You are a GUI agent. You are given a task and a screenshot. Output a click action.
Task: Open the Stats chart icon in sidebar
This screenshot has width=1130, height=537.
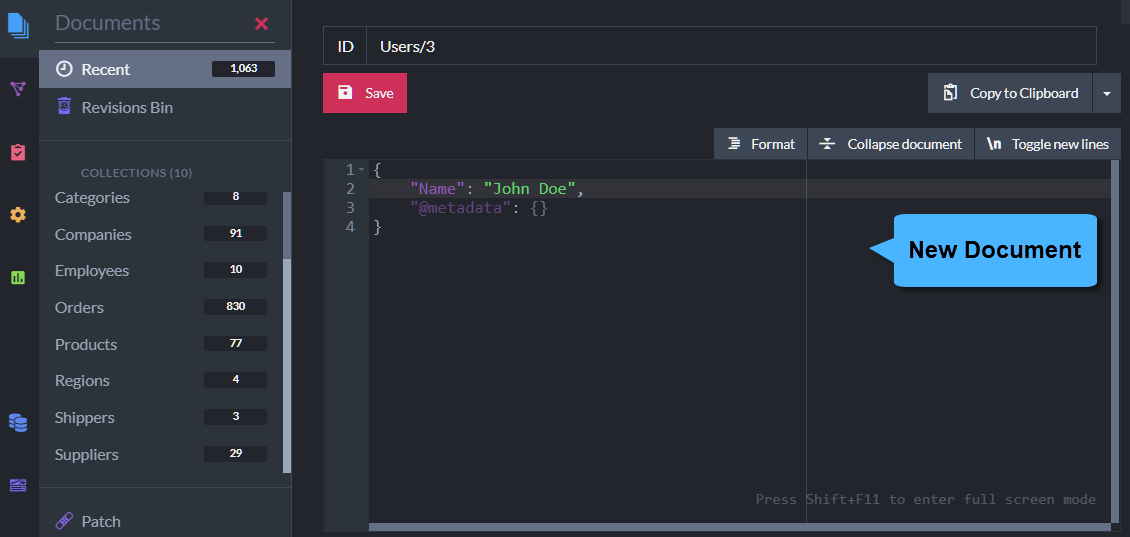tap(18, 278)
